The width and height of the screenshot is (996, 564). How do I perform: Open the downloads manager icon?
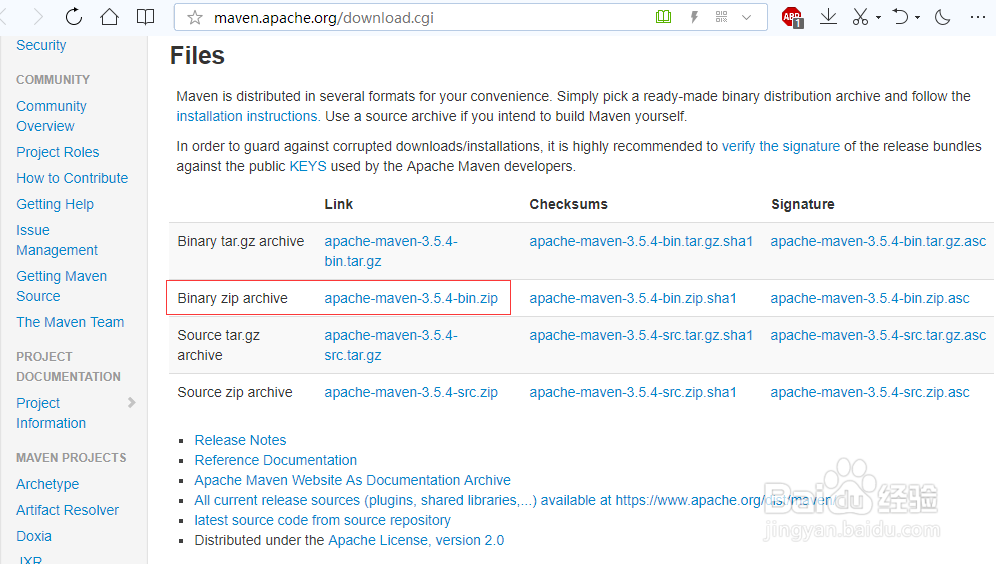(x=828, y=17)
